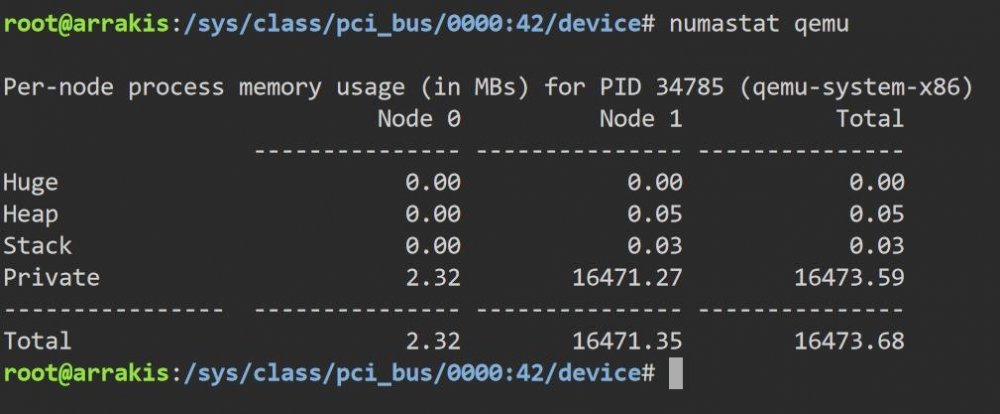Click the 'numastat qemu' command text
This screenshot has width=1000, height=414.
[759, 24]
